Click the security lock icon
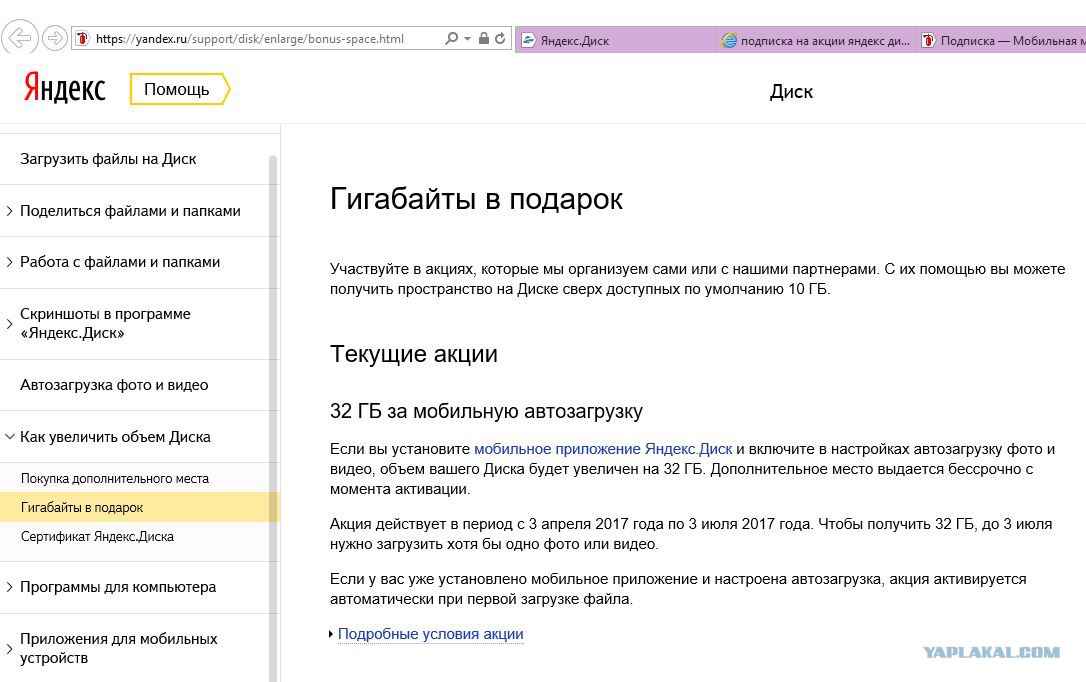The height and width of the screenshot is (682, 1086). pos(483,39)
